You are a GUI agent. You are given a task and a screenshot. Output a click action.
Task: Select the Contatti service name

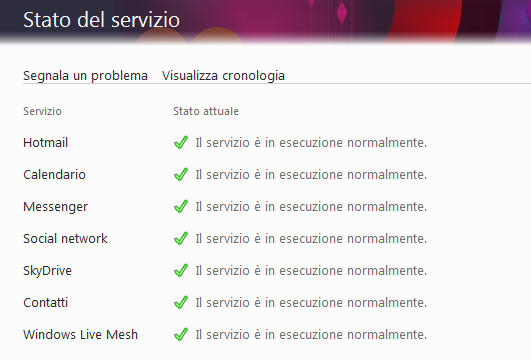(45, 302)
